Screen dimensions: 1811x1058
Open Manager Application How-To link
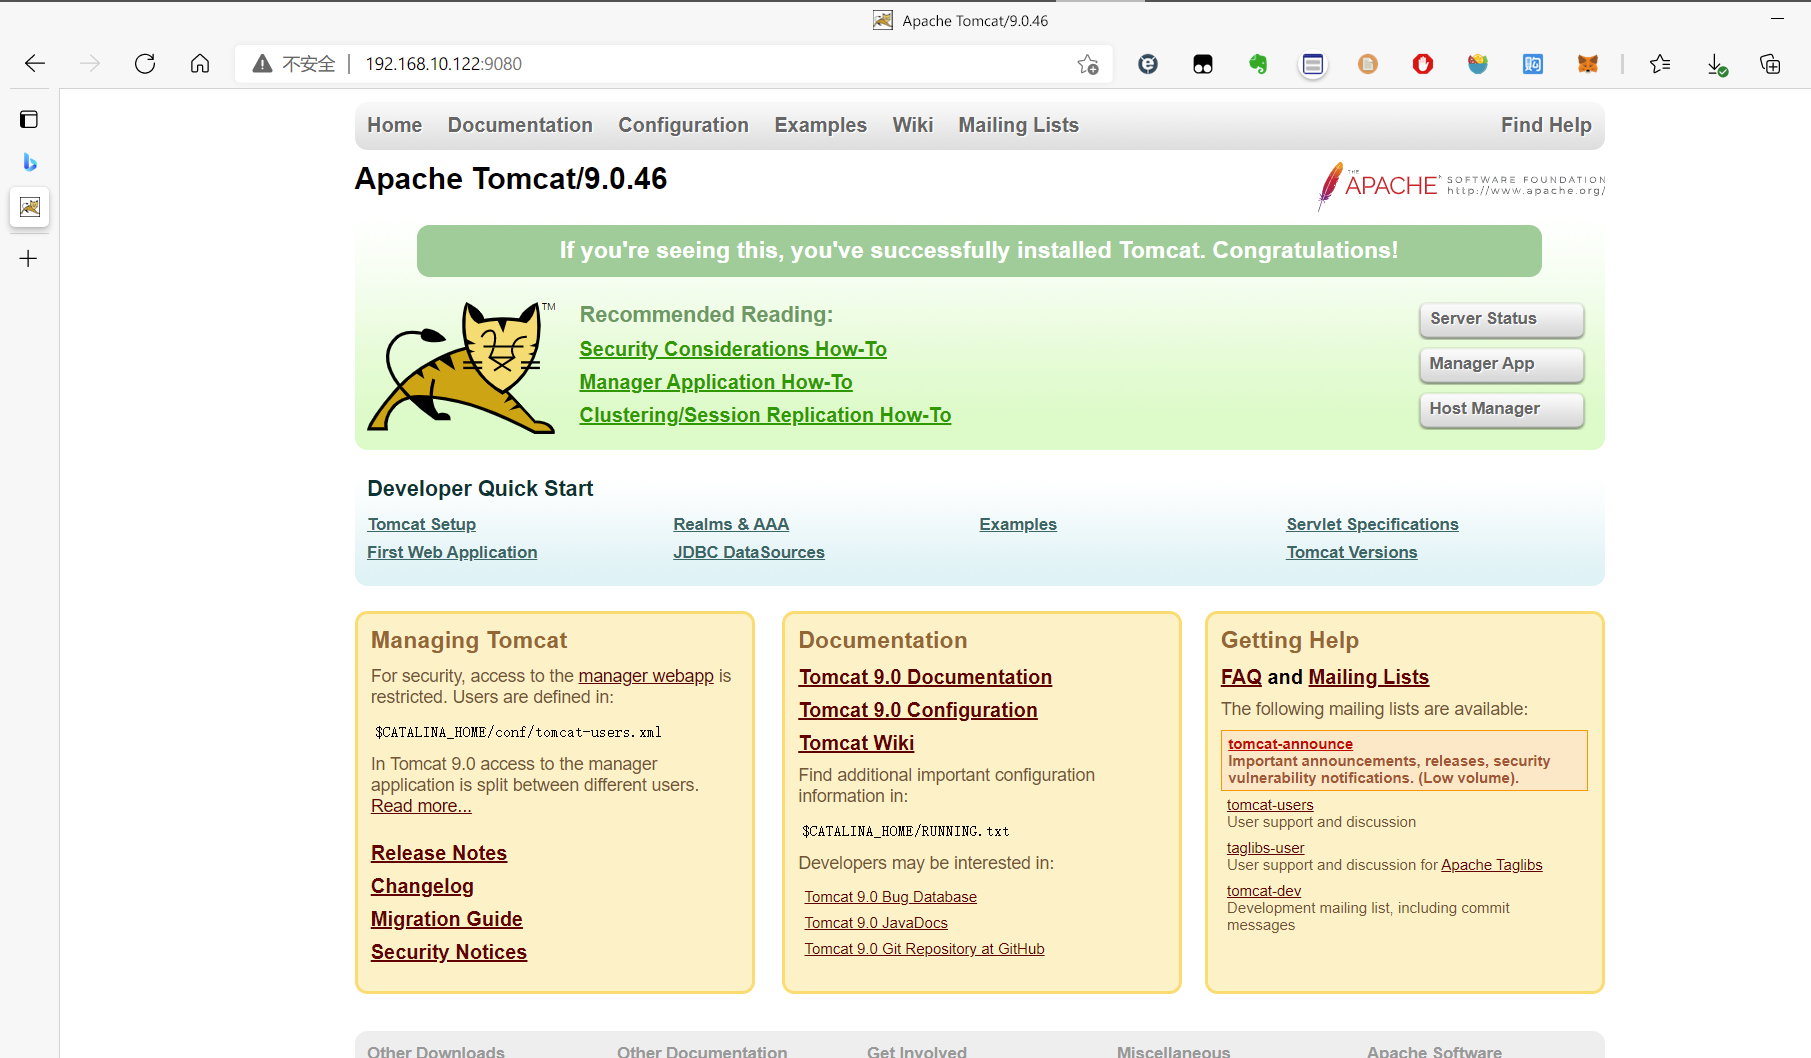point(716,382)
